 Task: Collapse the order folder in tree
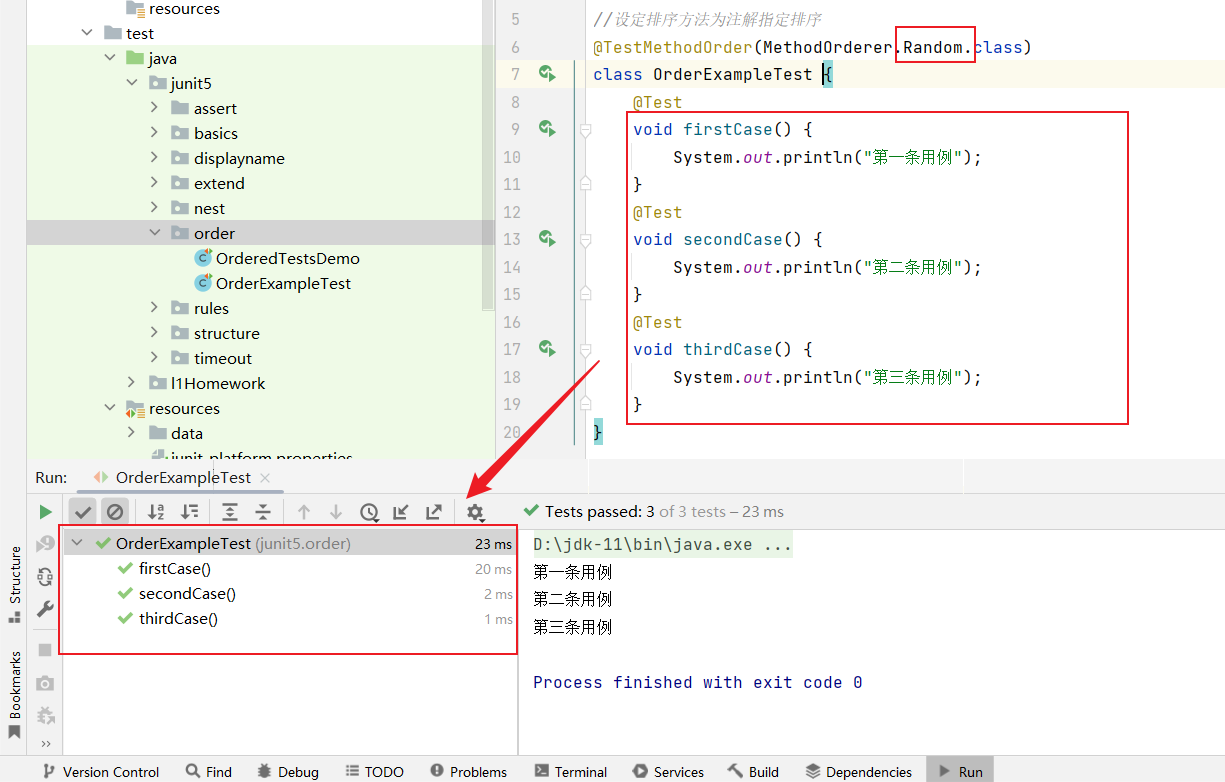click(x=154, y=233)
